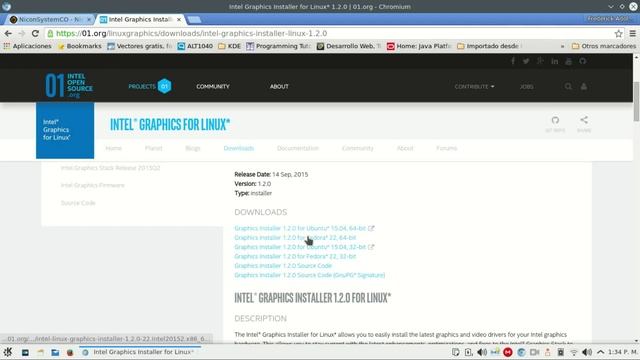Select Downloads tab in project navigation
Image resolution: width=640 pixels, height=360 pixels.
239,148
